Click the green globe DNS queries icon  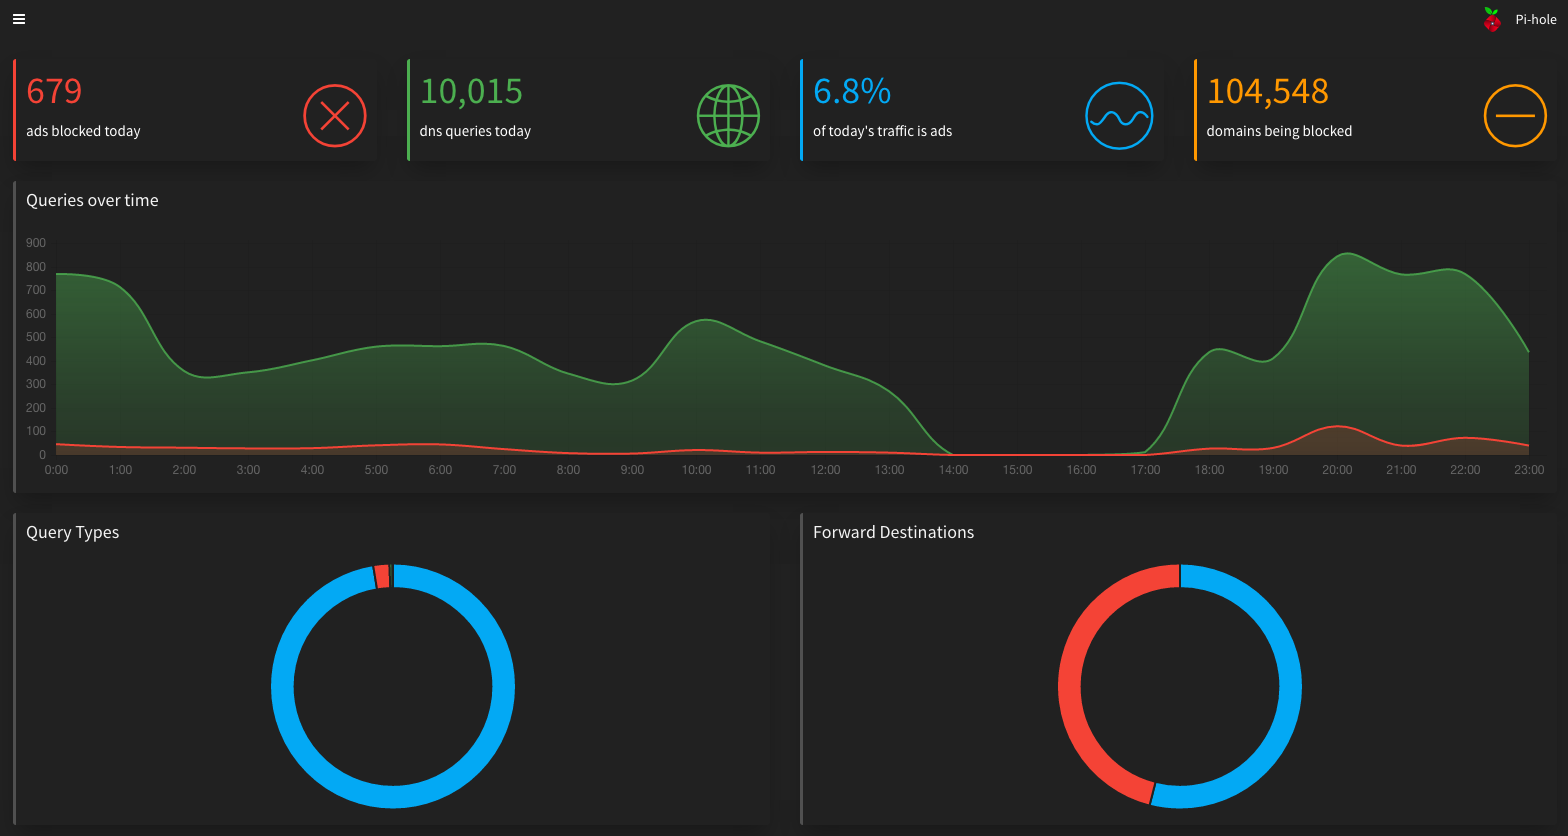click(728, 115)
